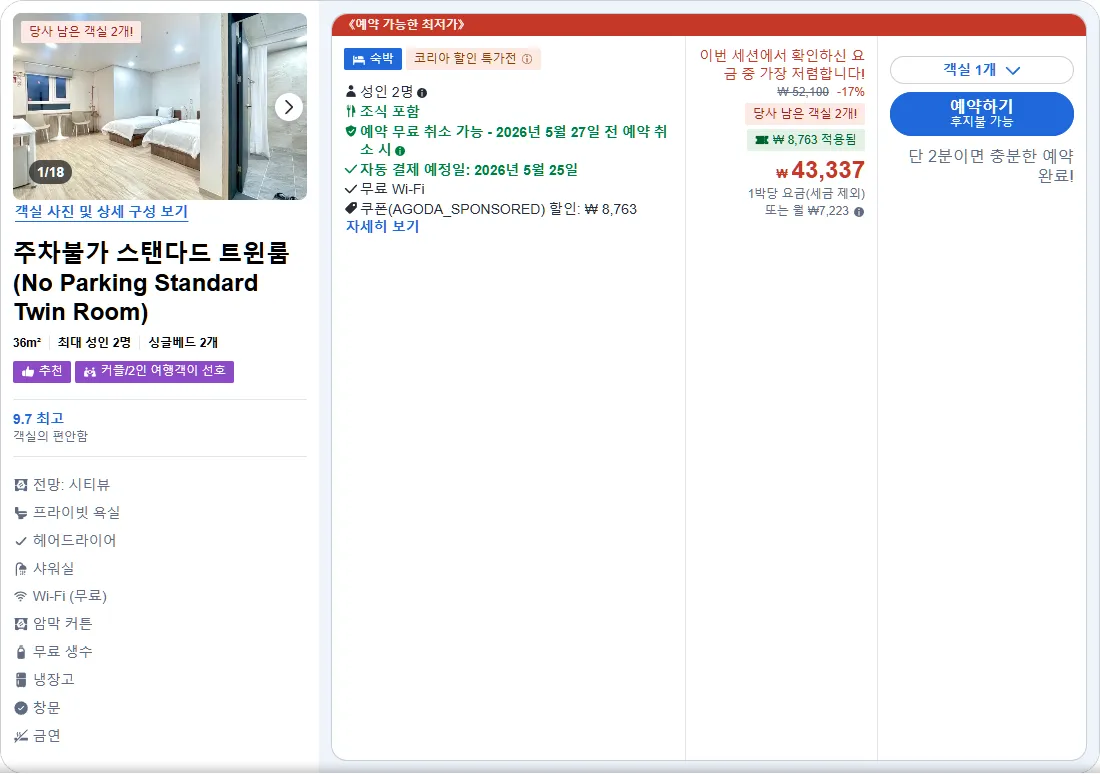Click the 조식 포함 cutlery icon
This screenshot has height=774, width=1100.
(x=351, y=111)
